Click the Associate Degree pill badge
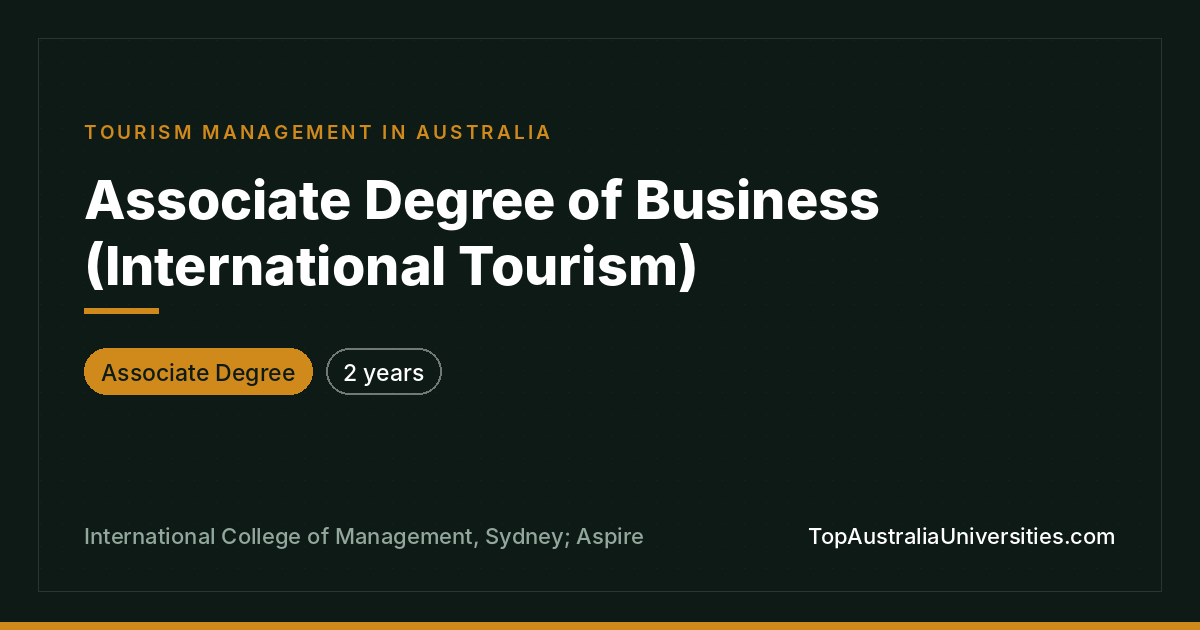 tap(198, 372)
